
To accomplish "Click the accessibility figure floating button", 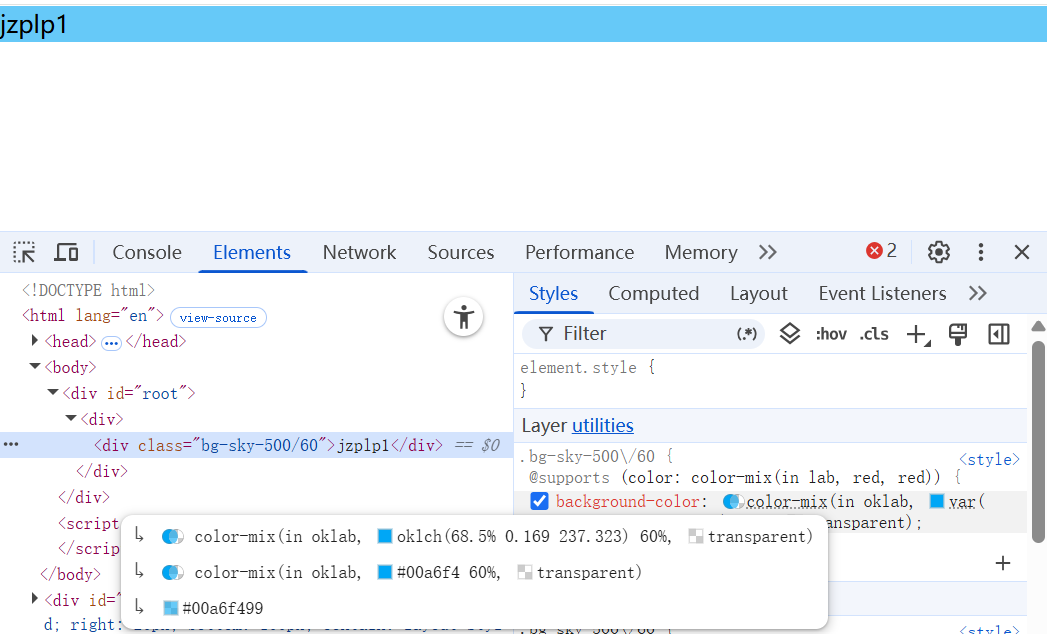I will [463, 317].
